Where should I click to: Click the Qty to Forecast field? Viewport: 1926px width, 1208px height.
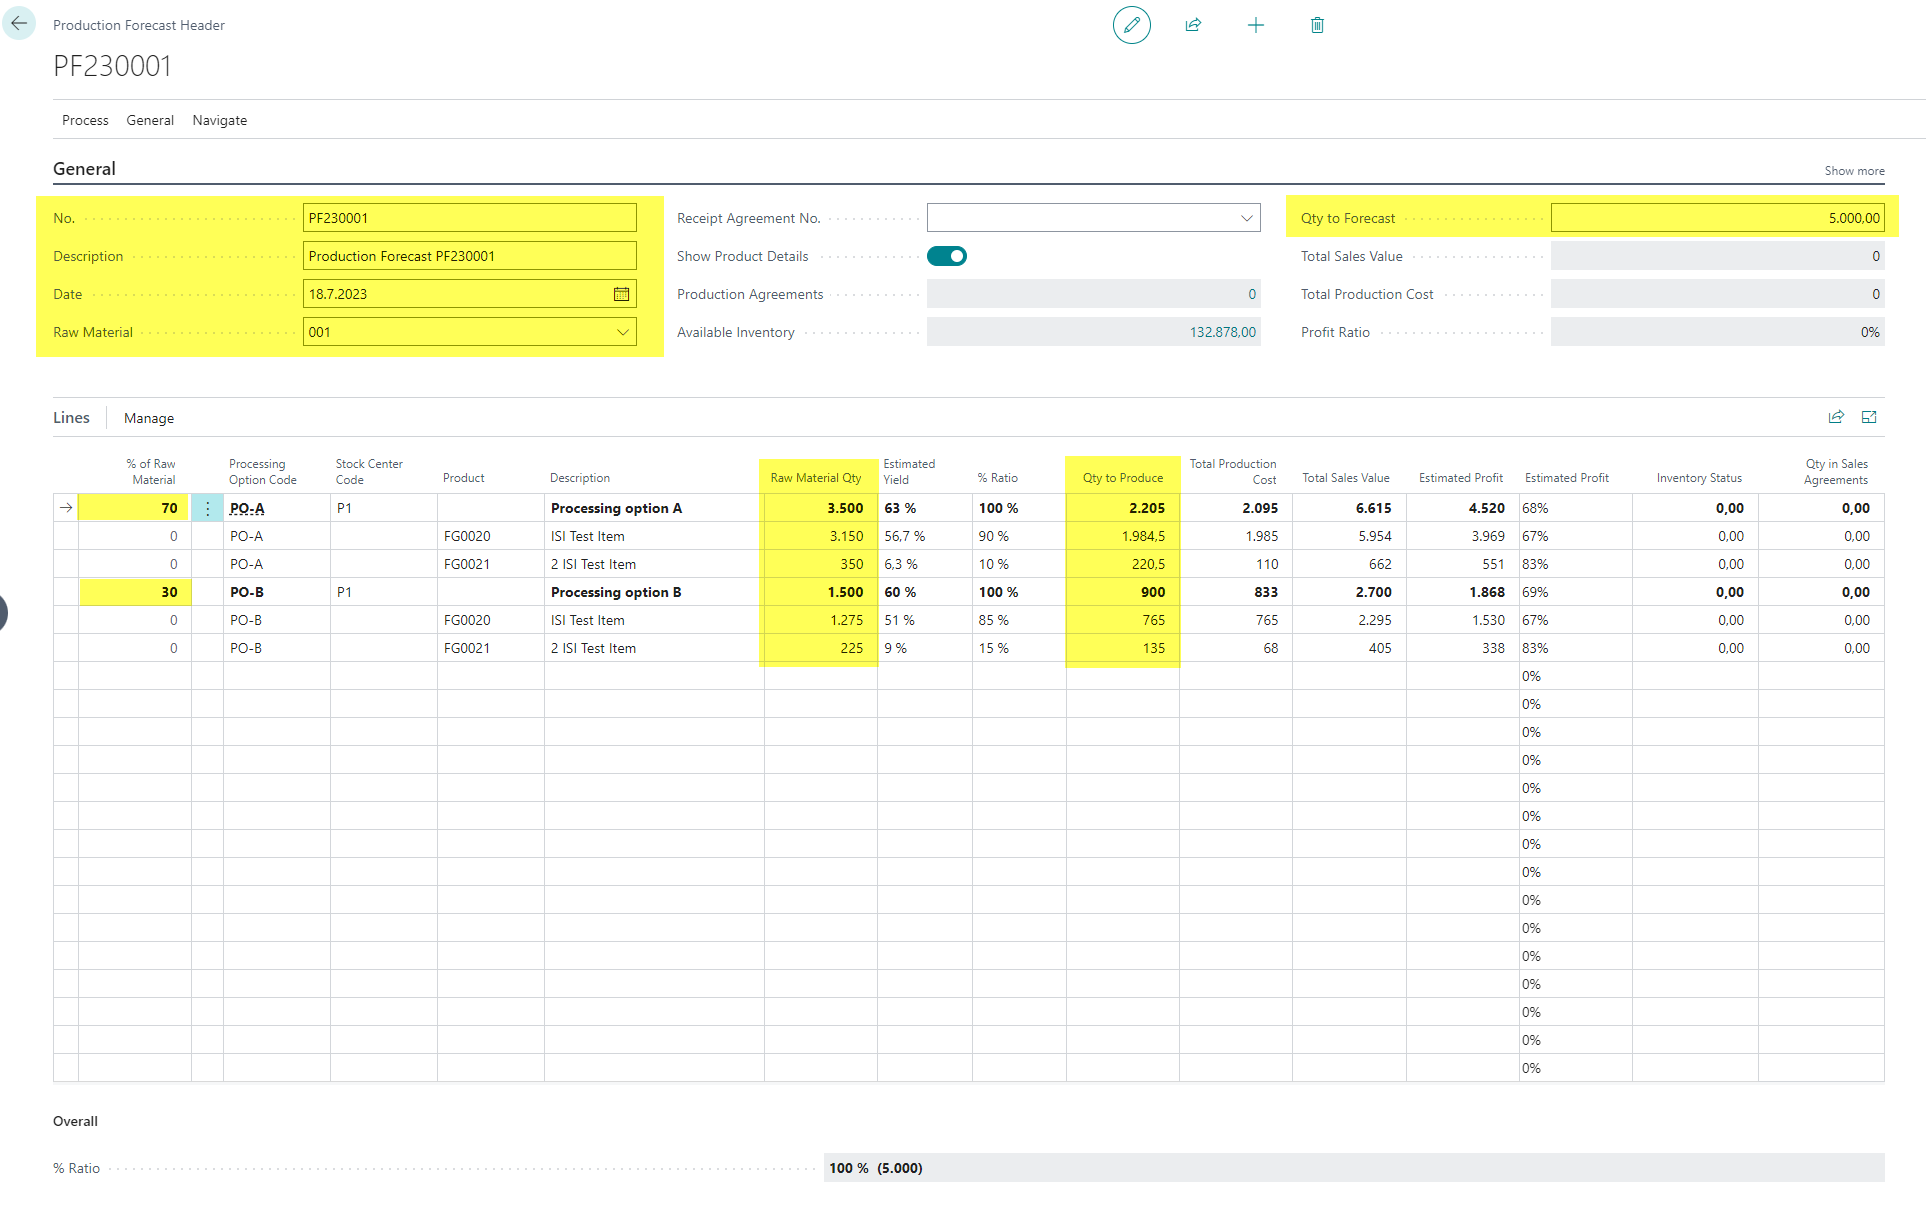[x=1716, y=218]
